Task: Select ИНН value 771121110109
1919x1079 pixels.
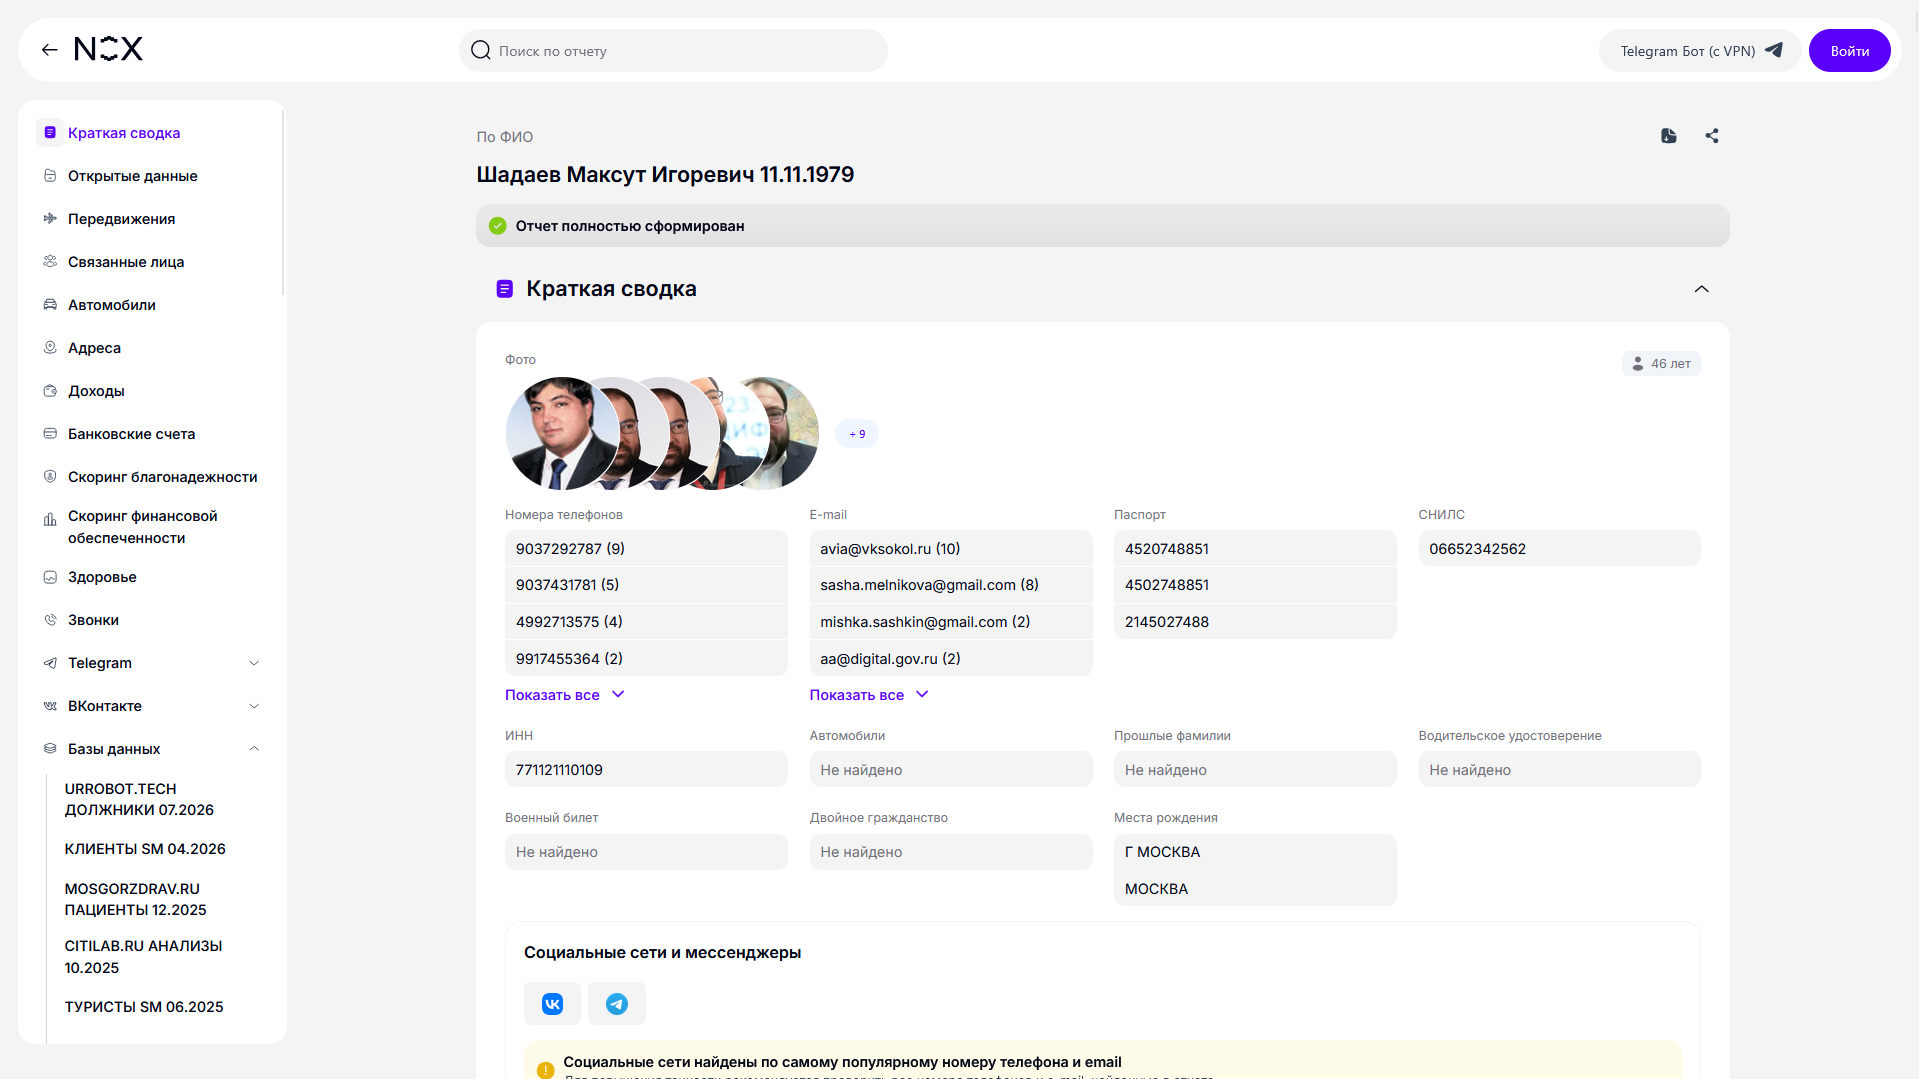Action: click(x=646, y=770)
